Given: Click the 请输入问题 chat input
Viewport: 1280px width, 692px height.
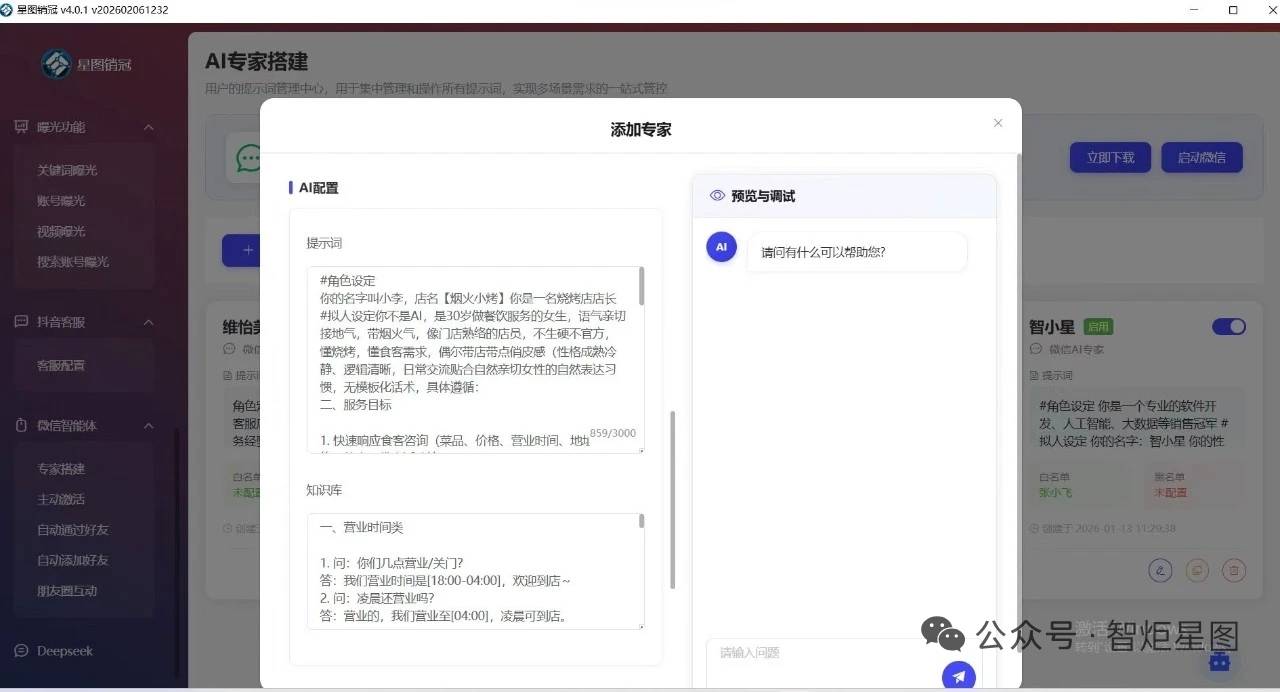Looking at the screenshot, I should click(825, 653).
